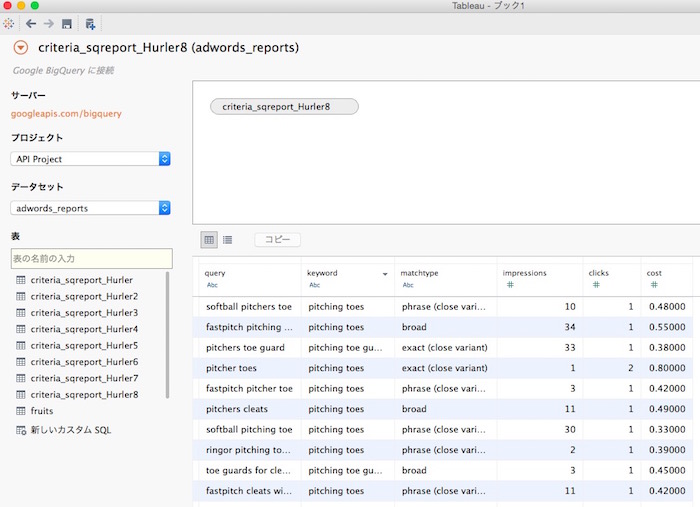
Task: Click impressions value 34
Action: [x=570, y=327]
